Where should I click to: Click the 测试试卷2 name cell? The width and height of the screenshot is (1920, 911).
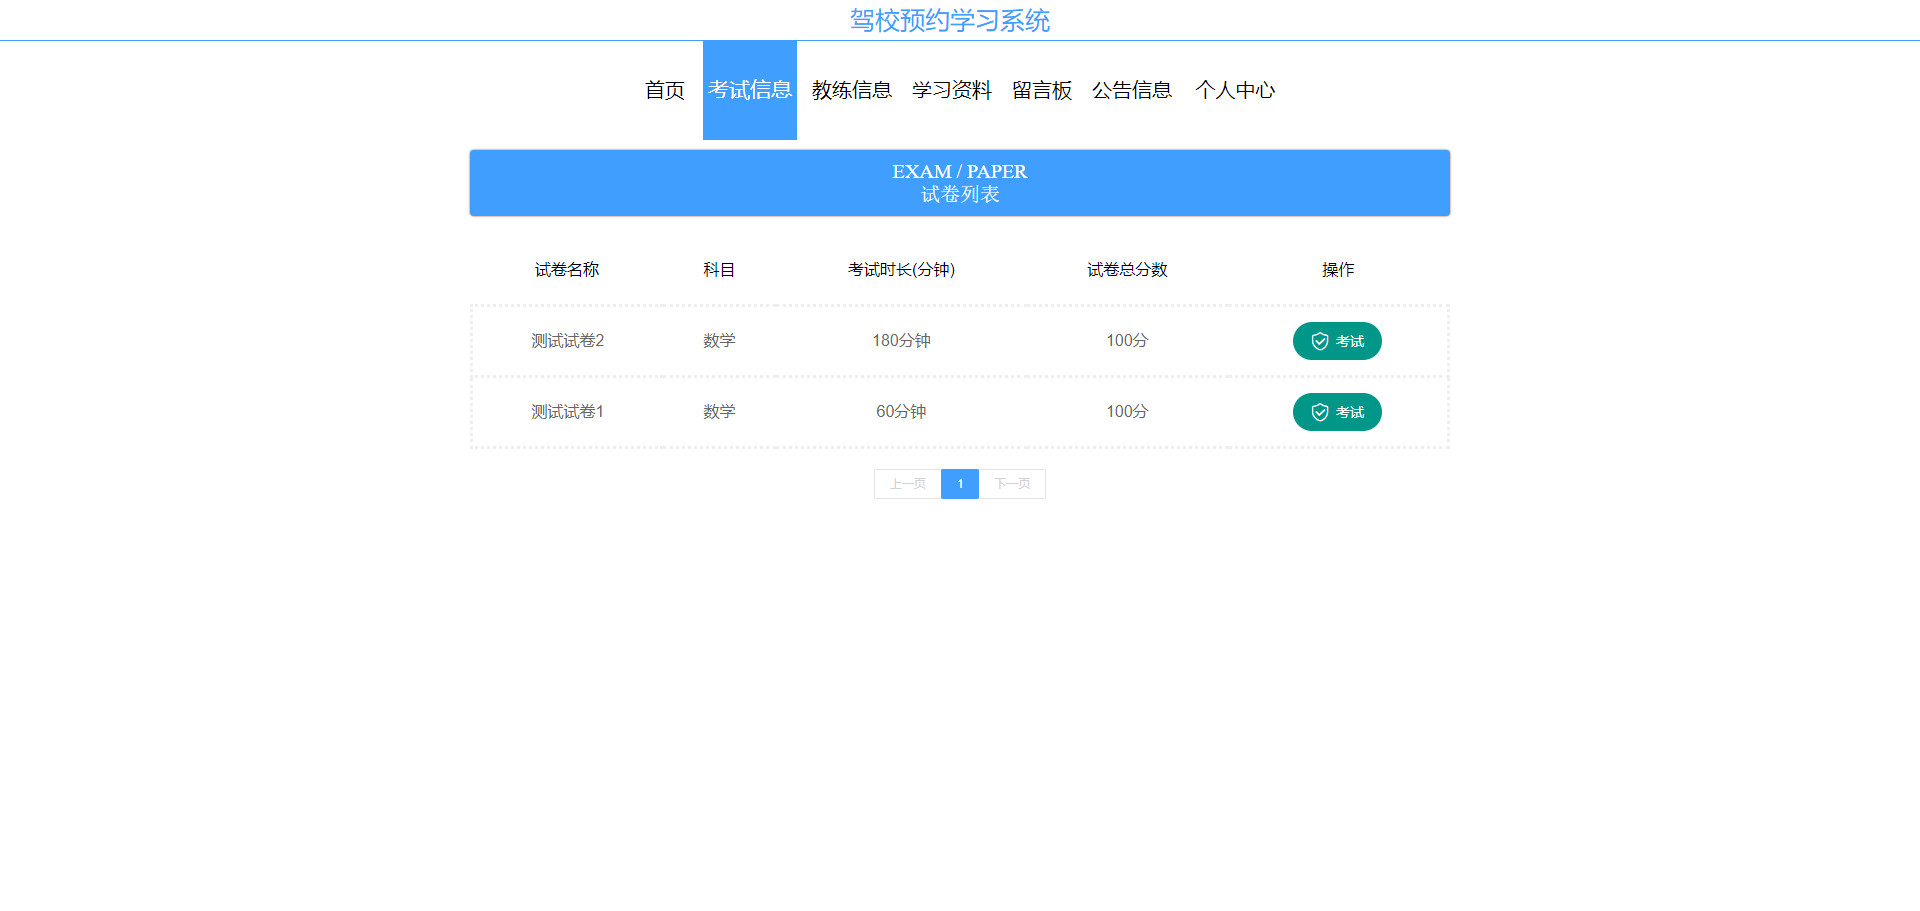click(567, 341)
